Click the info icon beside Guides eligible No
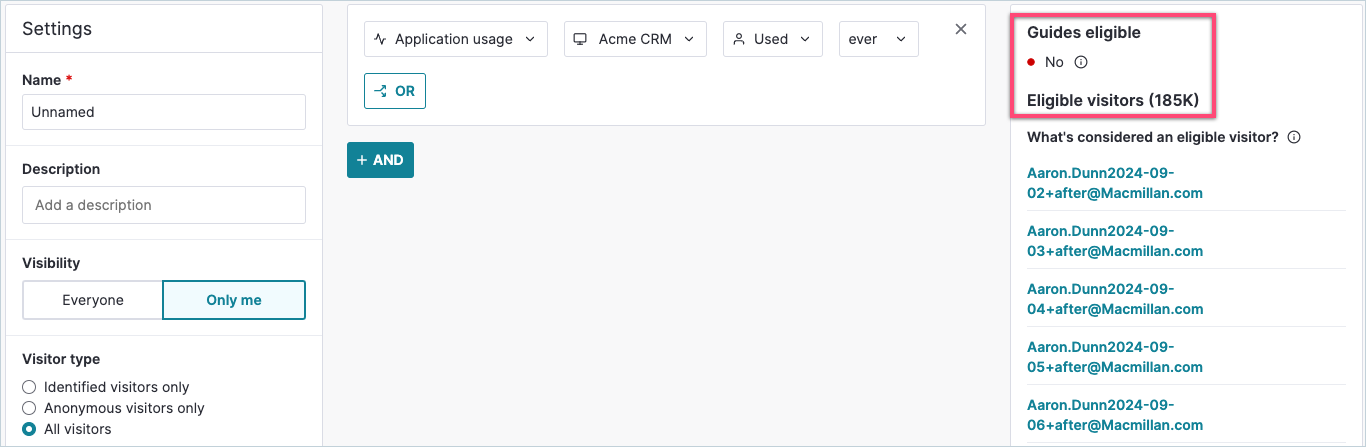1366x447 pixels. tap(1080, 62)
